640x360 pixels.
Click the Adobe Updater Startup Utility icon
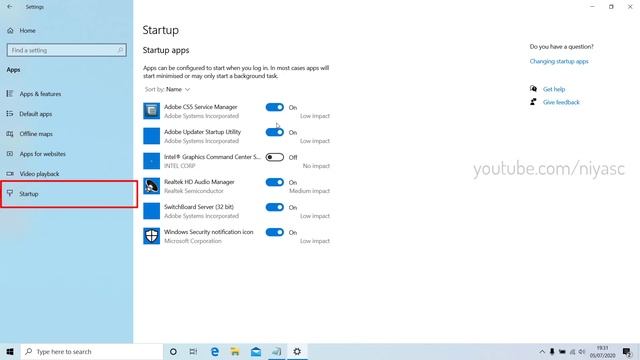[x=151, y=136]
